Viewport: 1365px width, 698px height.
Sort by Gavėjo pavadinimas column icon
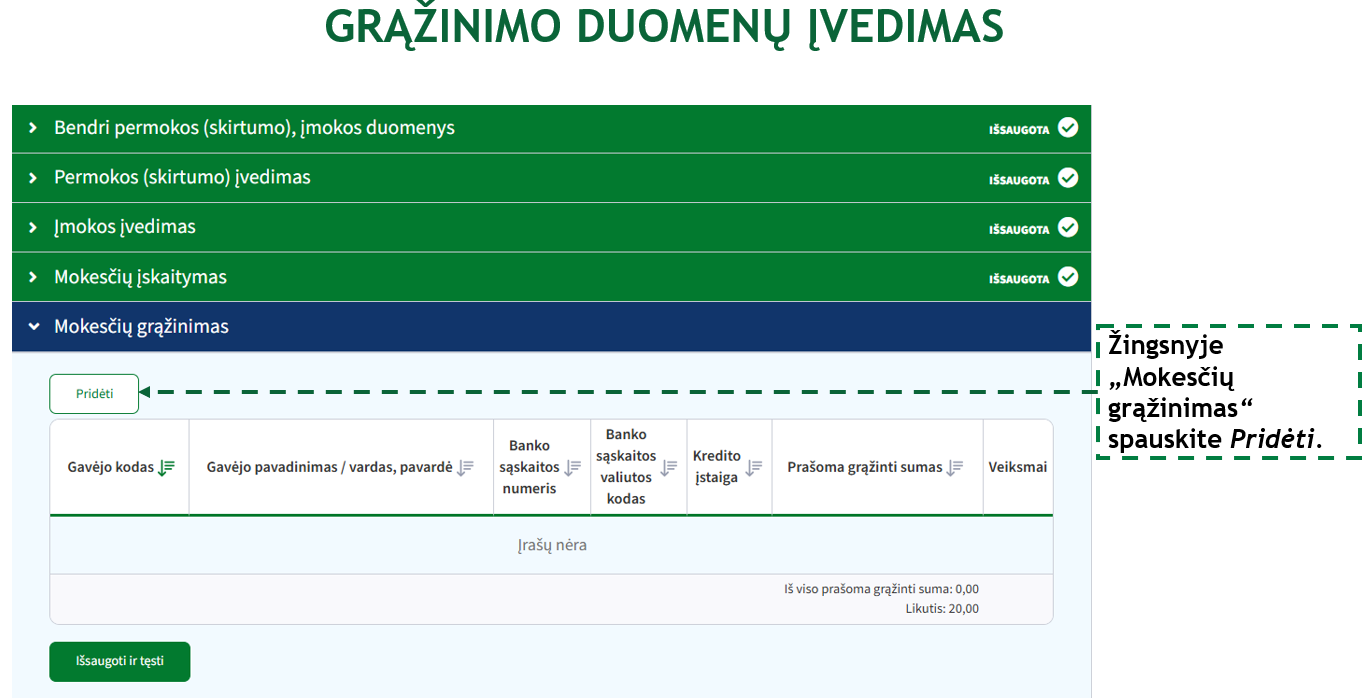465,467
